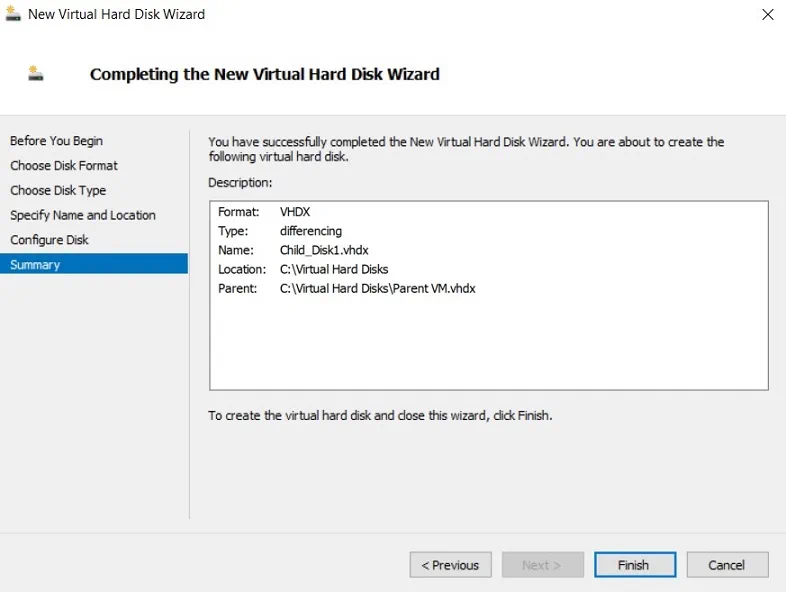This screenshot has height=592, width=786.
Task: Cancel the wizard
Action: click(727, 565)
